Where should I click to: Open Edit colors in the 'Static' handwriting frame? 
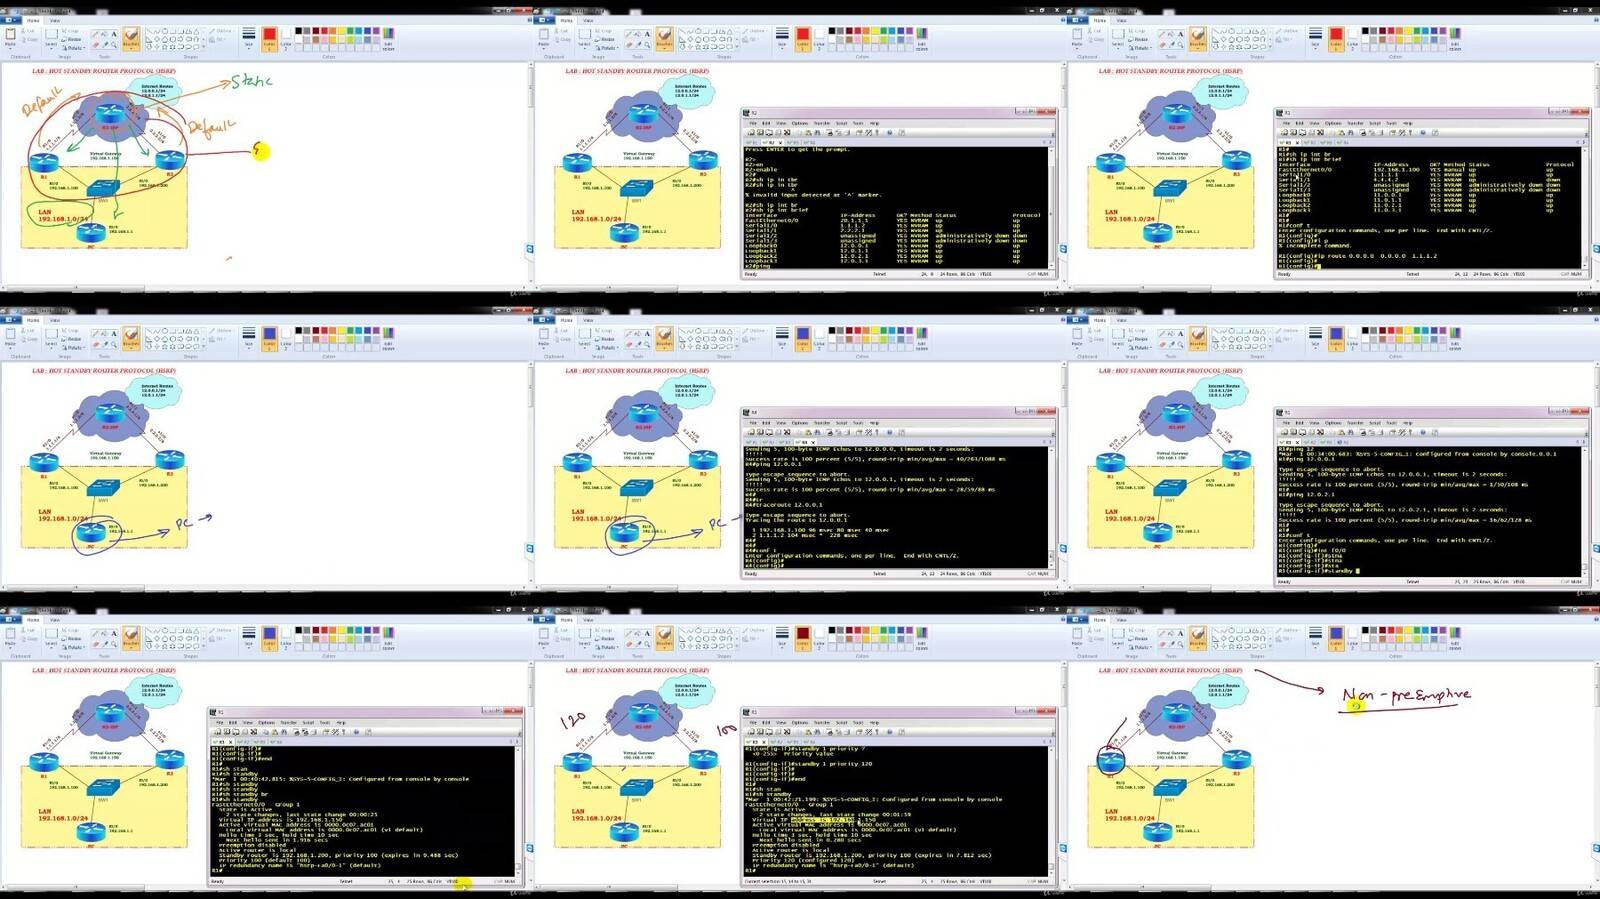389,37
